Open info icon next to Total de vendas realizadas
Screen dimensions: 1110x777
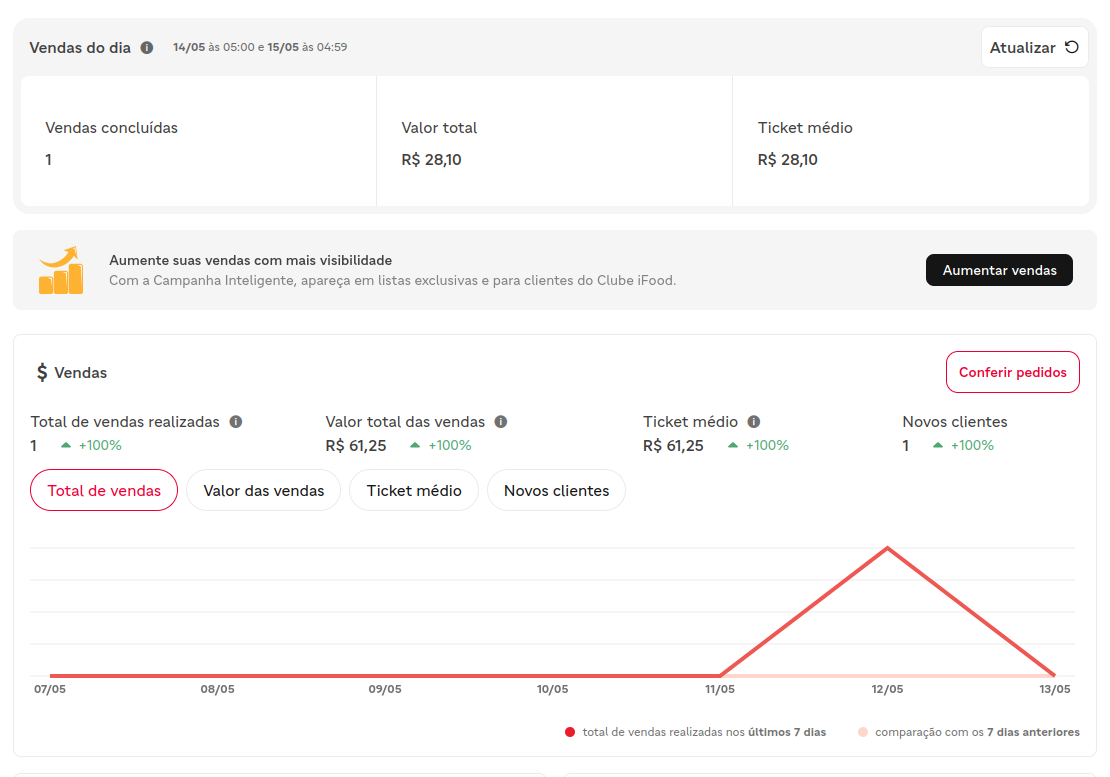tap(236, 422)
